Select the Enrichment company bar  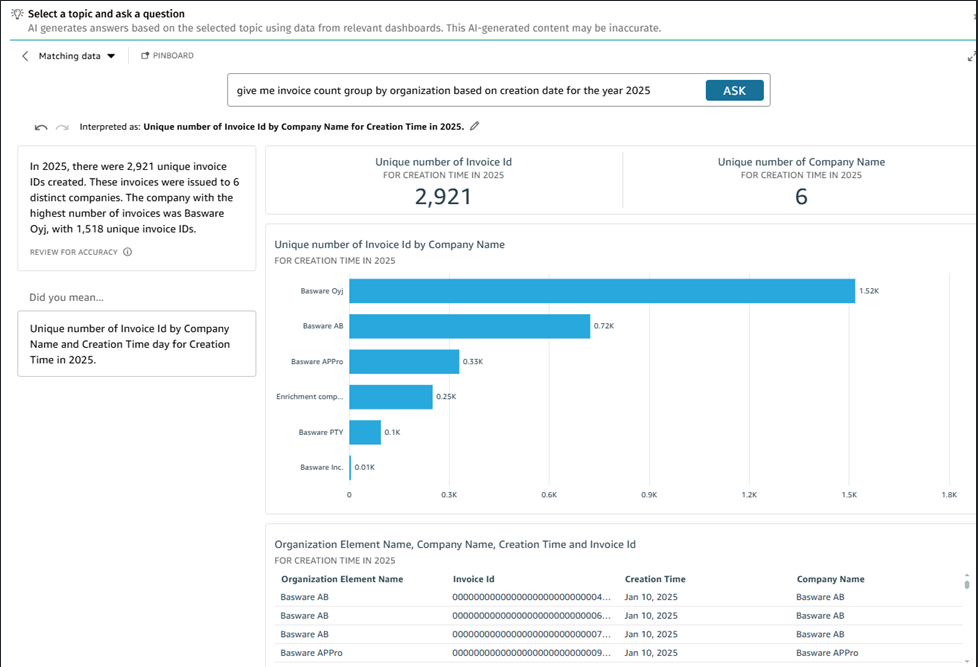pyautogui.click(x=390, y=397)
